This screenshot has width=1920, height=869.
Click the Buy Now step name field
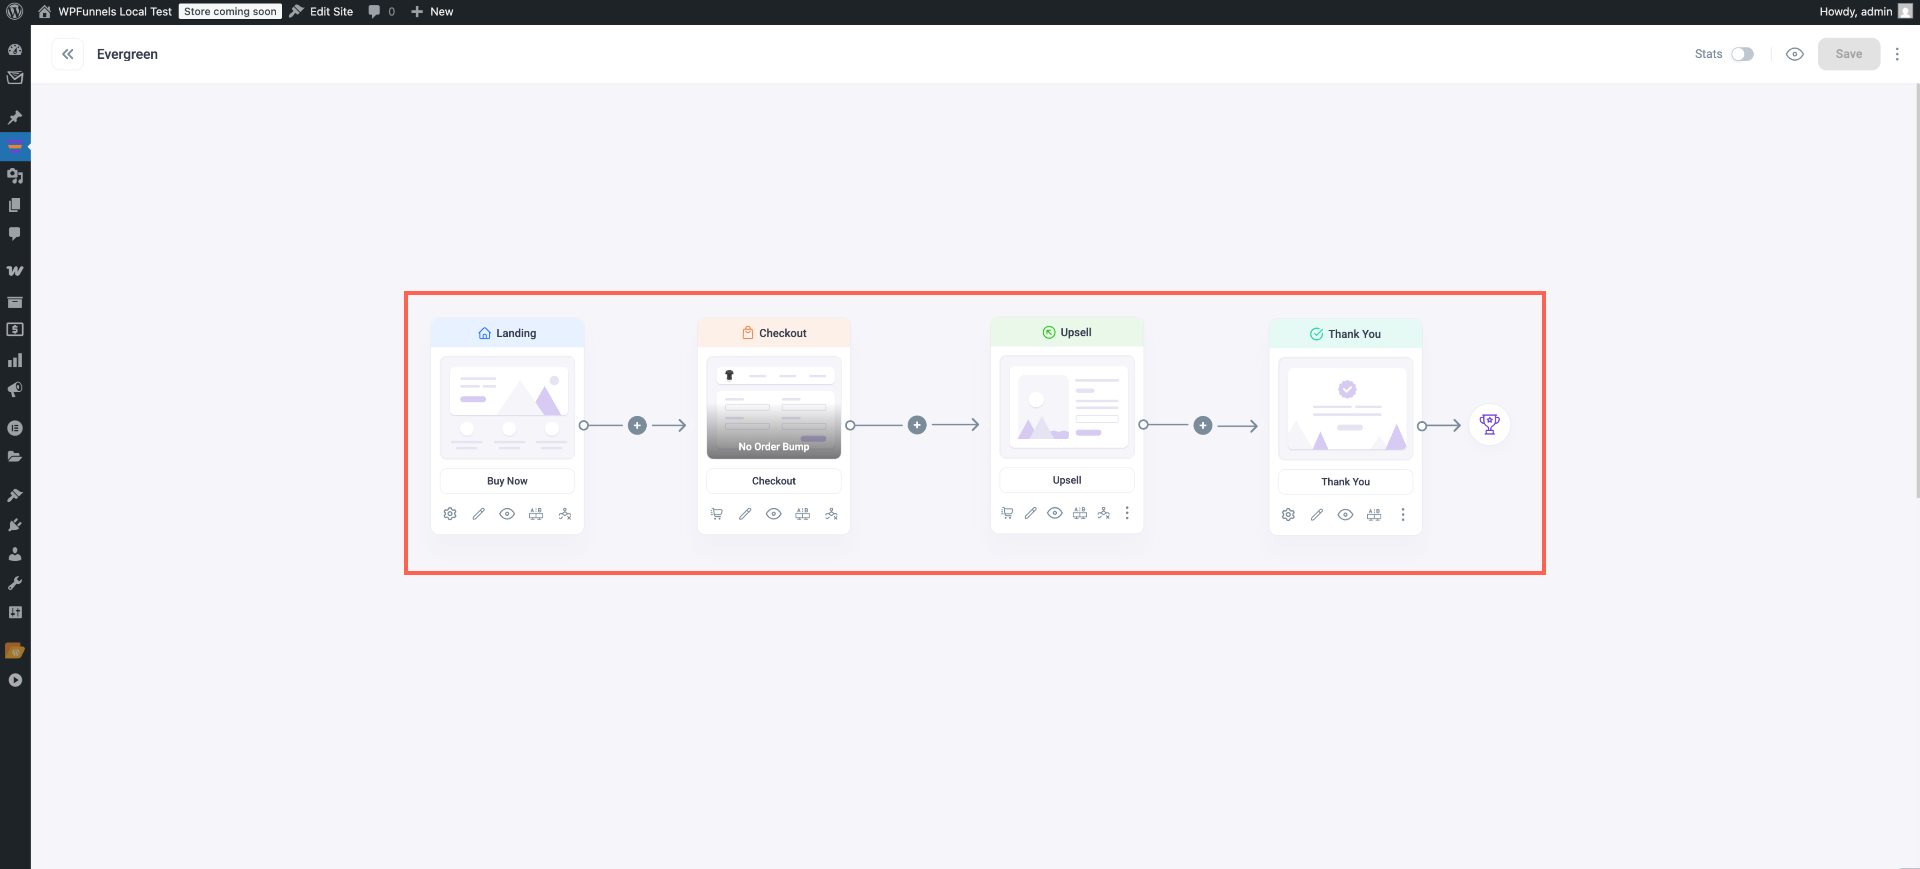[x=507, y=481]
